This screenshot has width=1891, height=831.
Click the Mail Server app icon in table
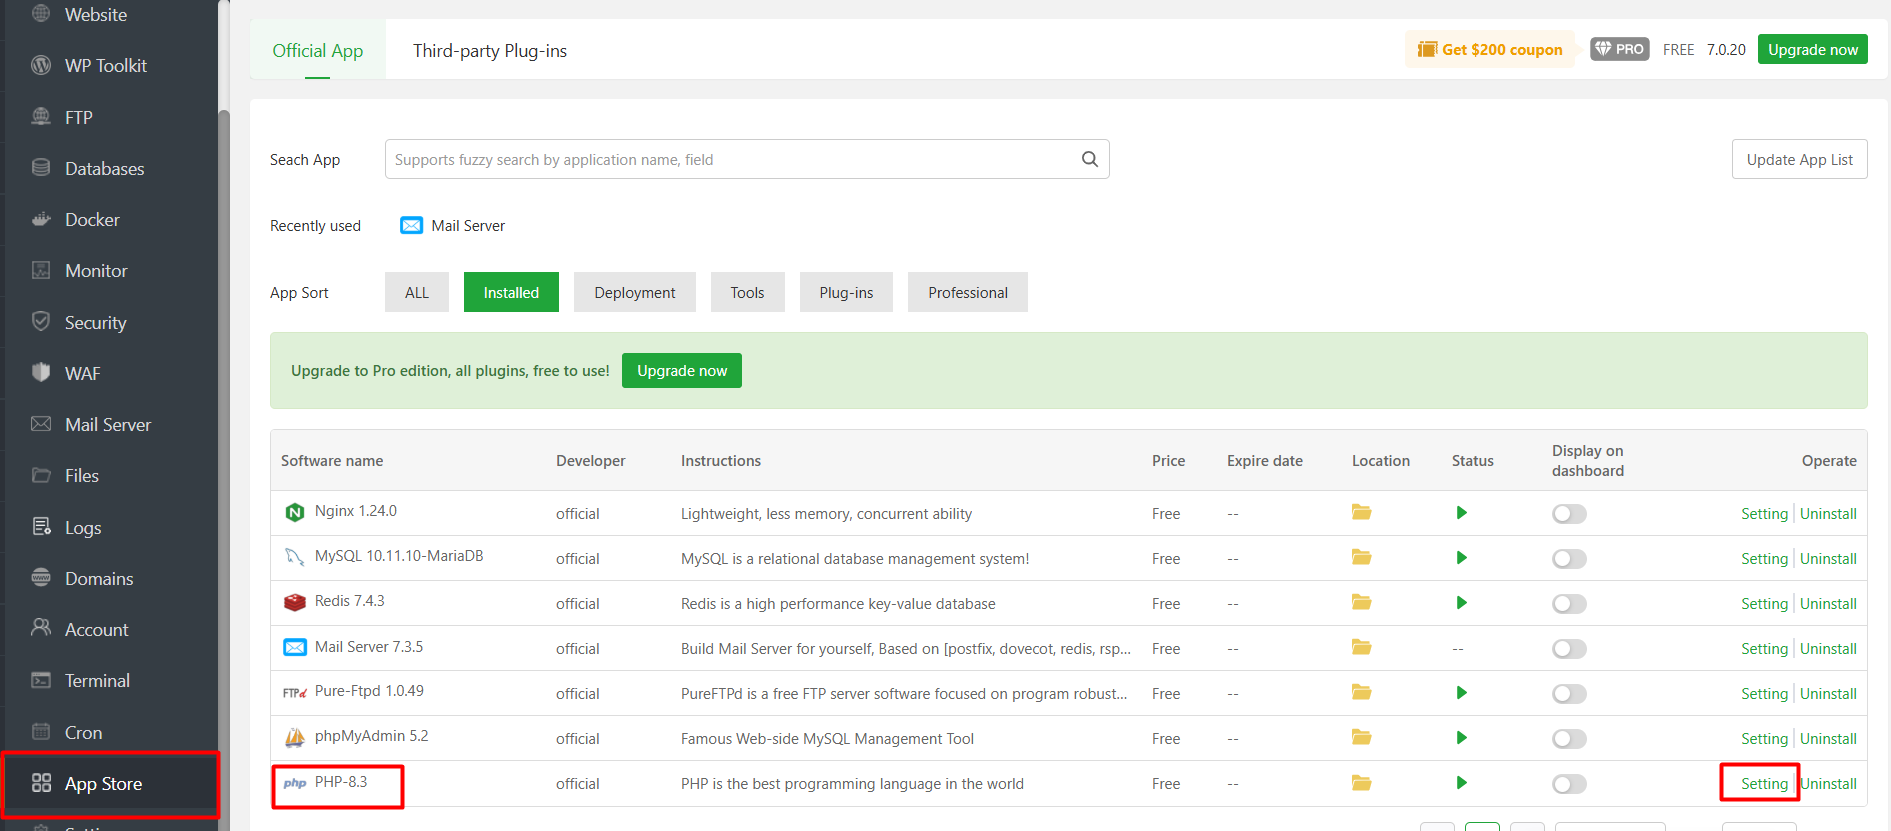(x=294, y=647)
